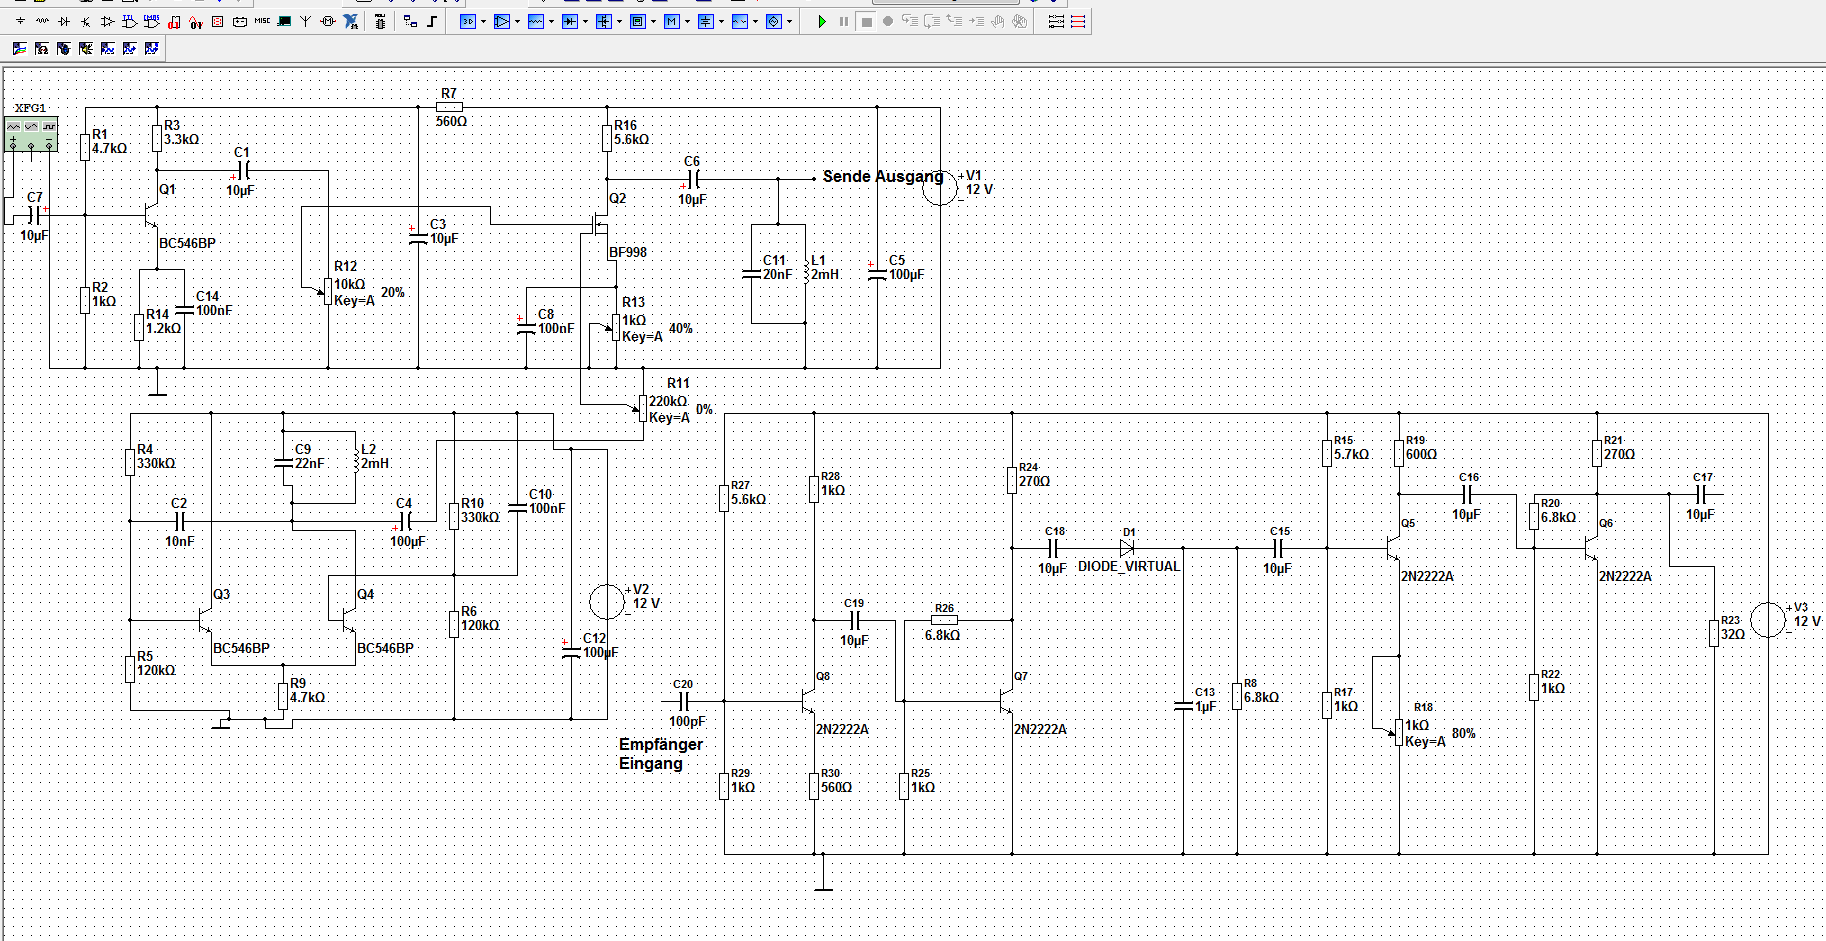
Task: Open the TTL logic component library
Action: click(x=129, y=21)
